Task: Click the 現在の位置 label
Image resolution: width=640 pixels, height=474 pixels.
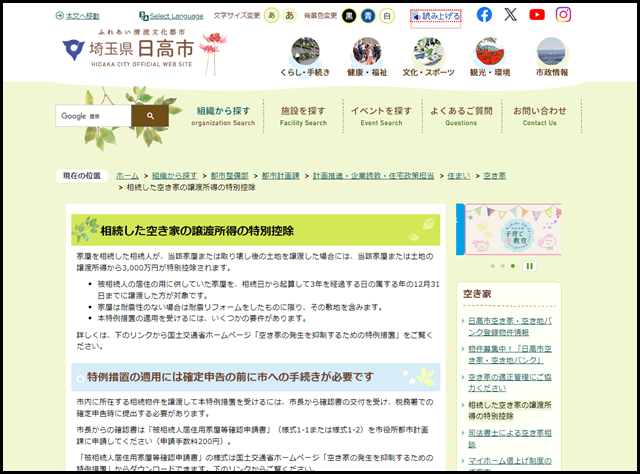Action: 81,176
